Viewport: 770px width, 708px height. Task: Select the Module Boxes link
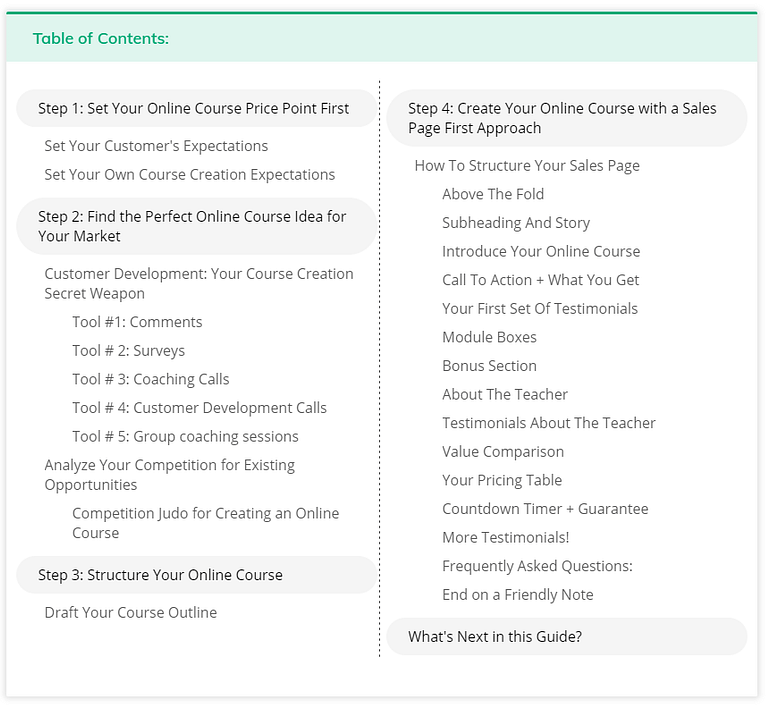click(x=489, y=337)
